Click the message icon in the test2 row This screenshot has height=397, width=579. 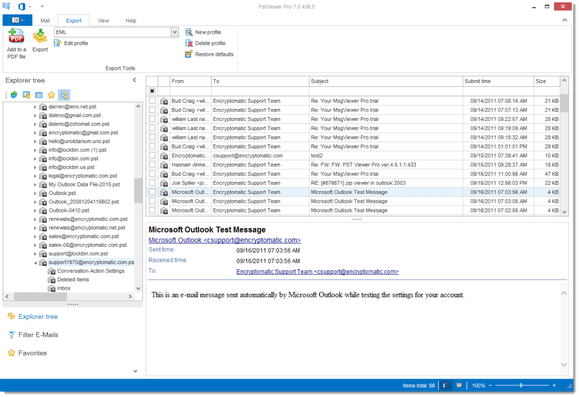point(164,156)
